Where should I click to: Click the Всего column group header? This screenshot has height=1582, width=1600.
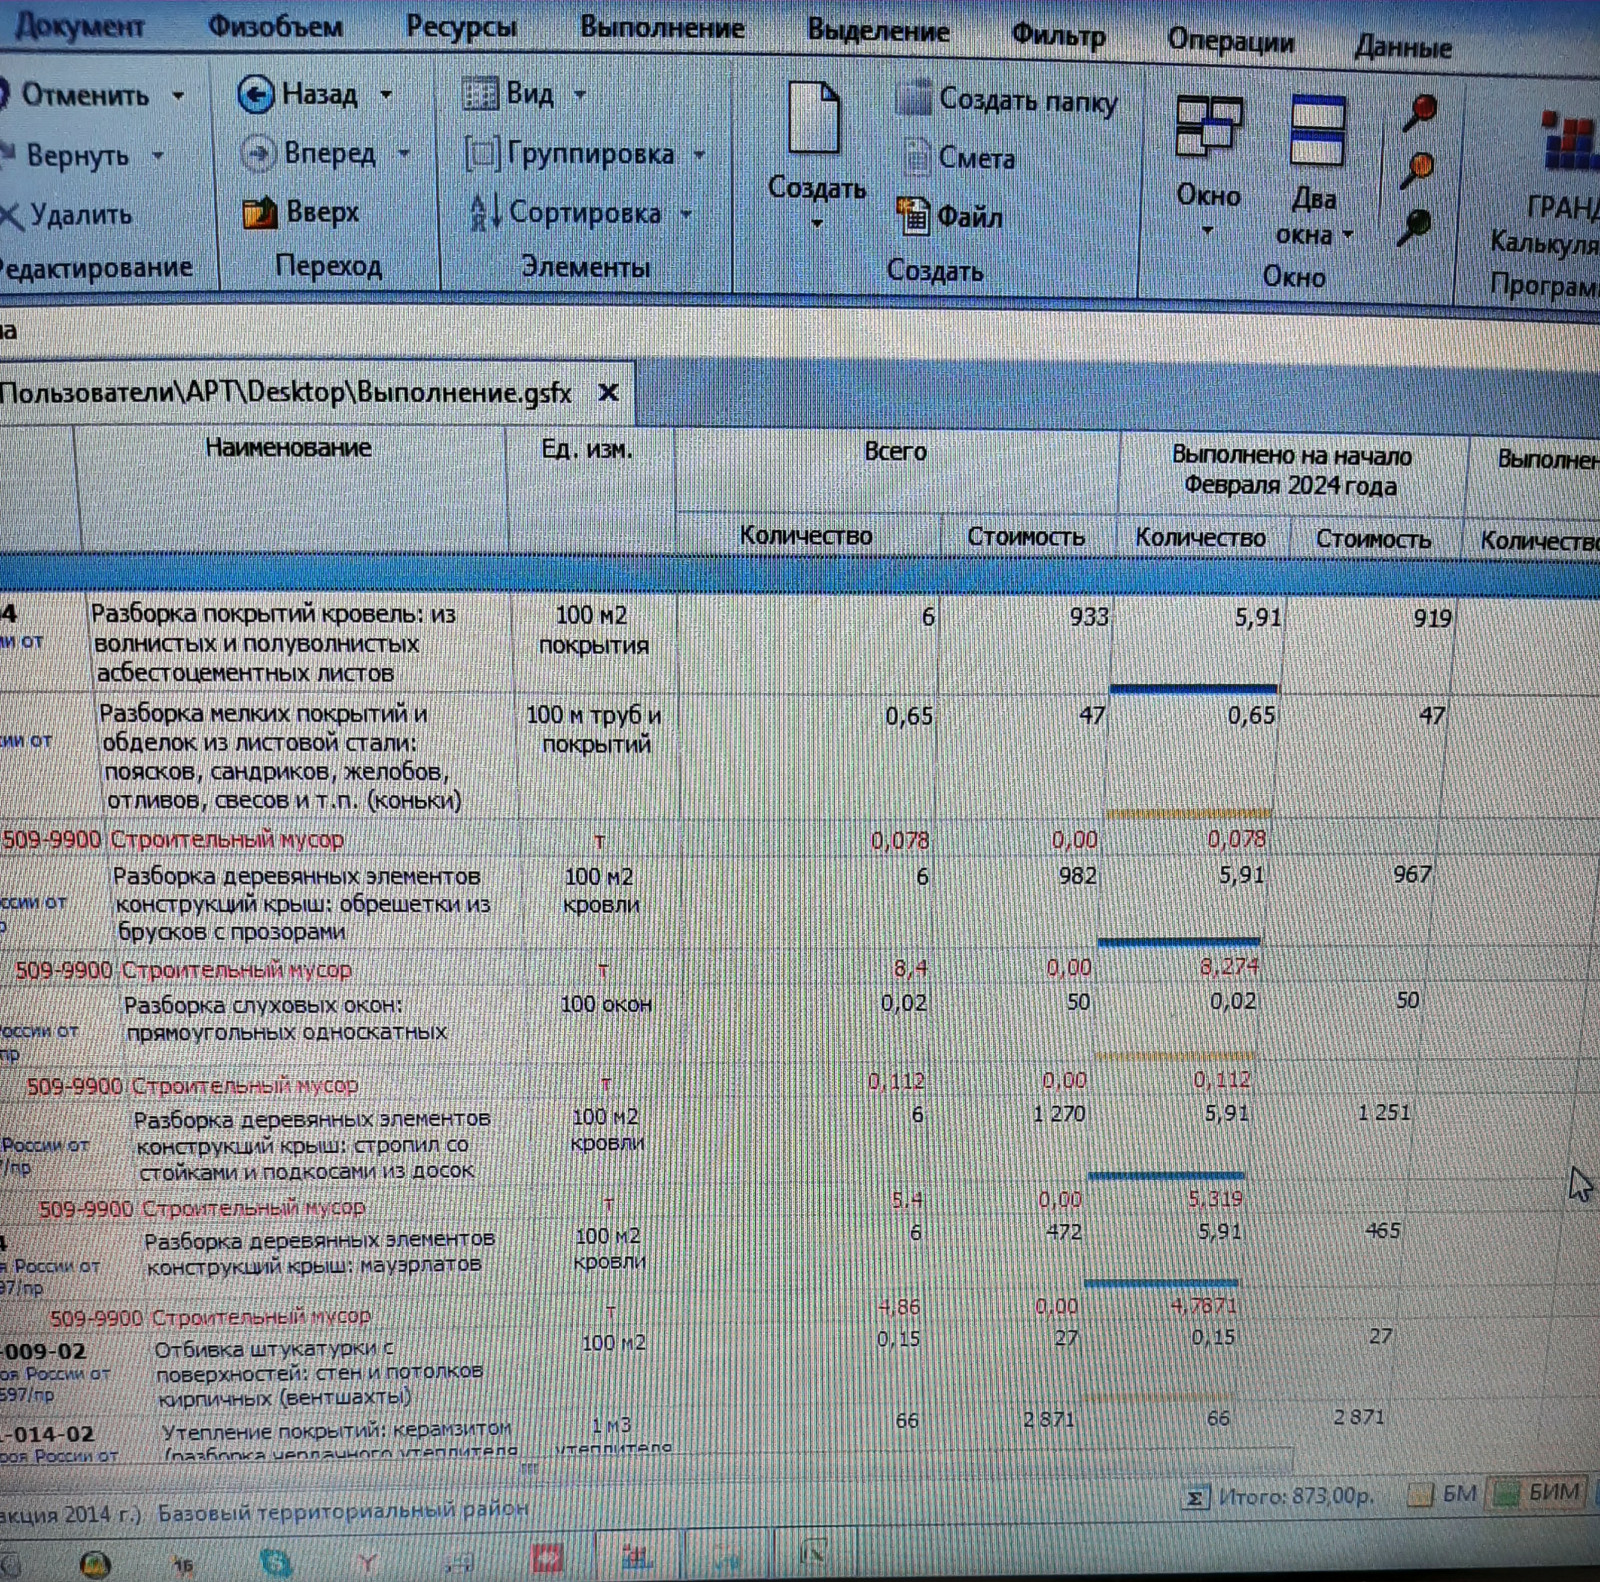pyautogui.click(x=895, y=451)
